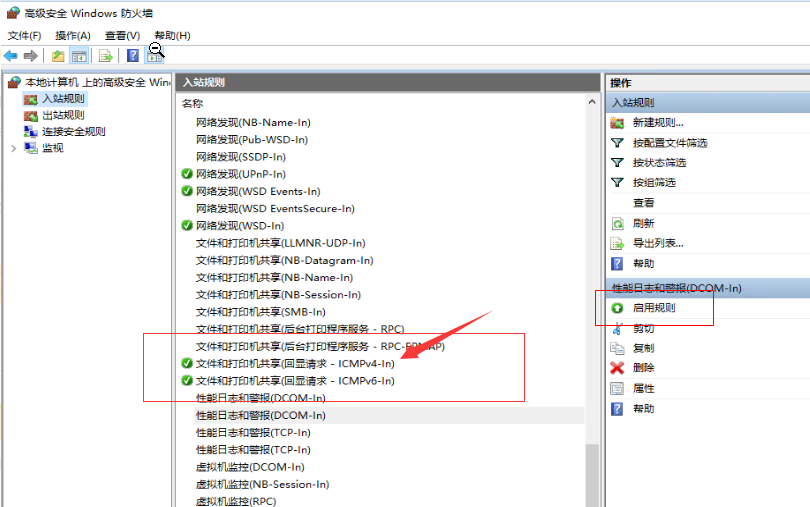Select rule 虚拟机监控(RPC)

click(x=236, y=501)
